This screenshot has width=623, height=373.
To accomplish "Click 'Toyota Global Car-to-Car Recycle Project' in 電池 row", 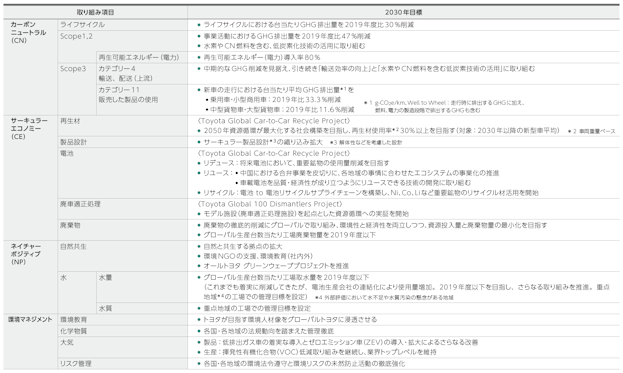I will (274, 153).
